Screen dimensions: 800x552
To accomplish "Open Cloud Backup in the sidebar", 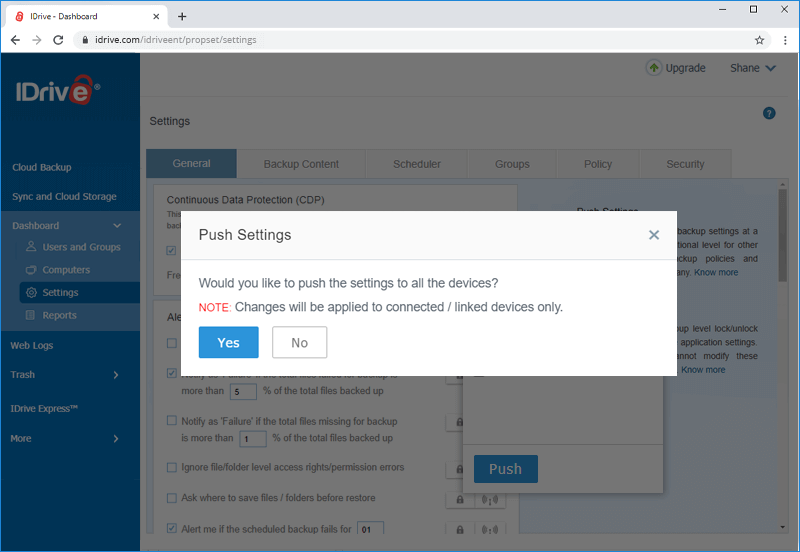I will (42, 167).
